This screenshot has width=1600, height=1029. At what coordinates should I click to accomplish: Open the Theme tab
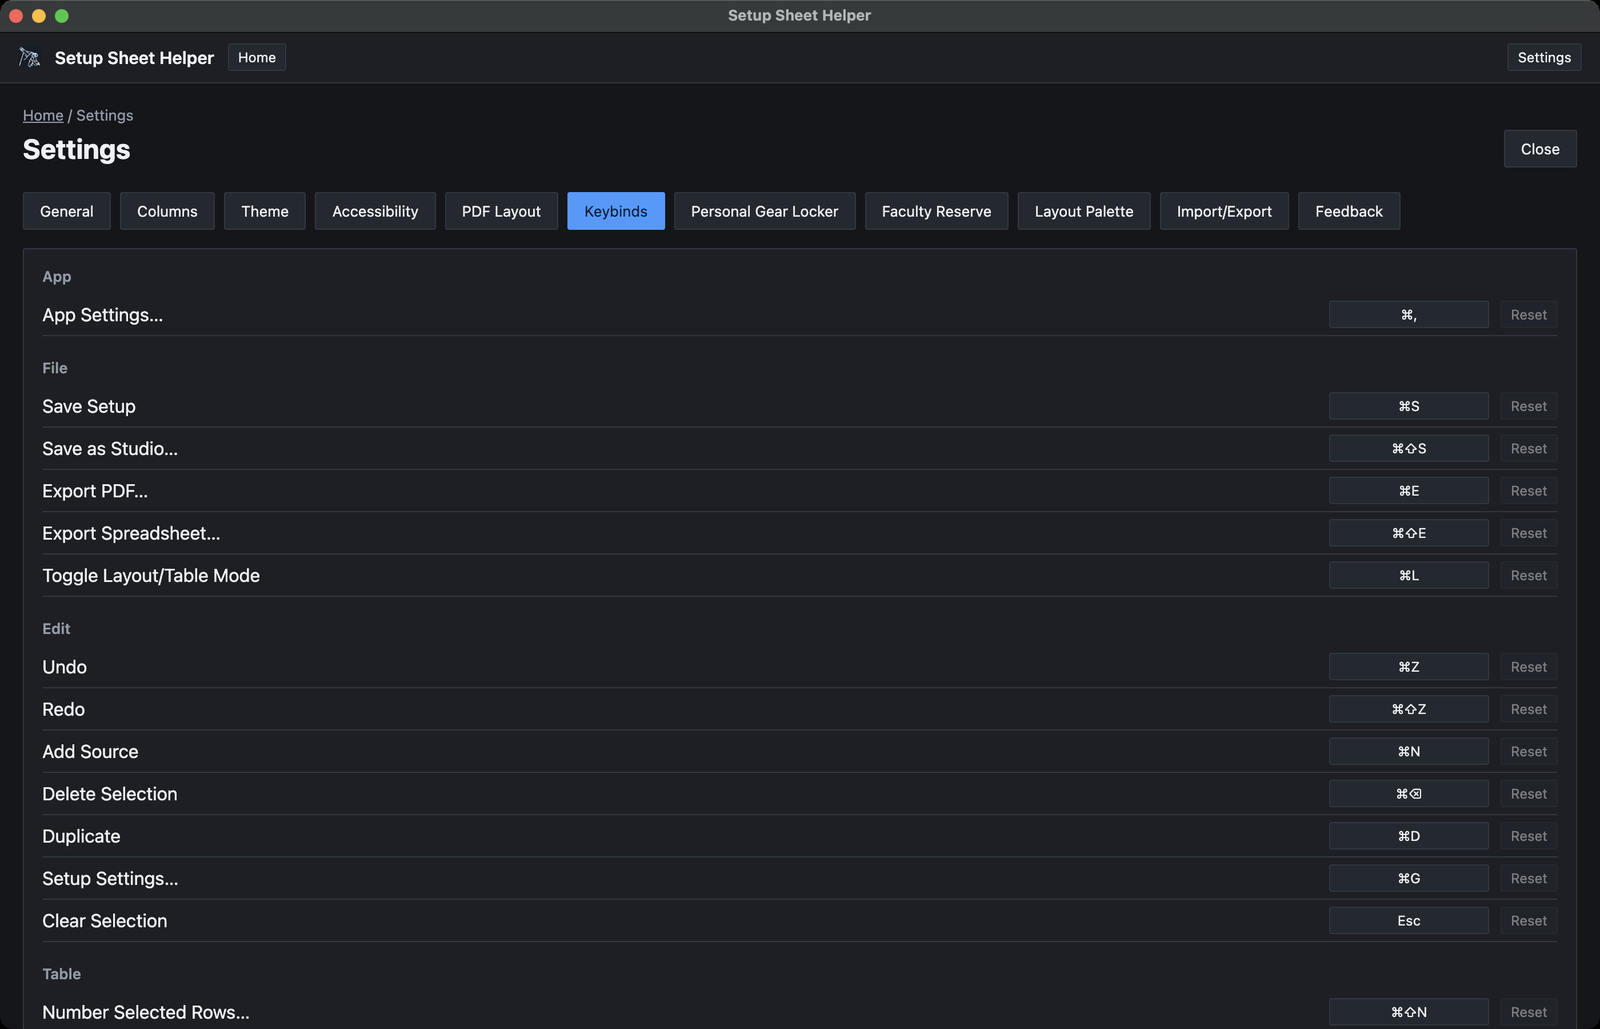tap(265, 211)
